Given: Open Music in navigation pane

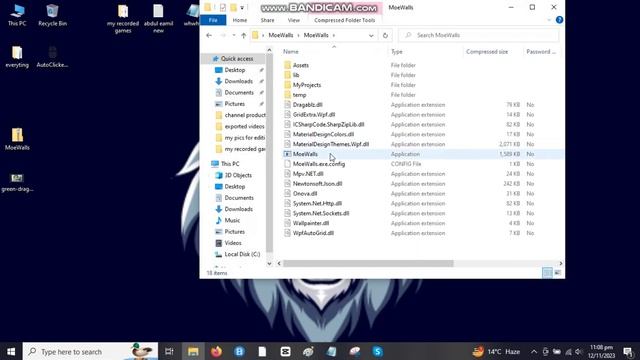Looking at the screenshot, I should point(232,220).
